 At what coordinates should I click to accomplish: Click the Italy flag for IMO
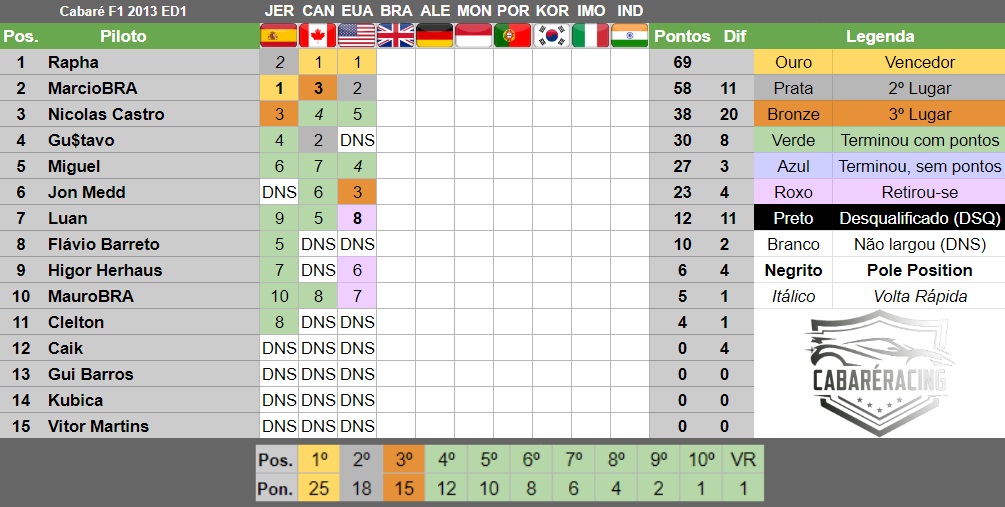[590, 36]
